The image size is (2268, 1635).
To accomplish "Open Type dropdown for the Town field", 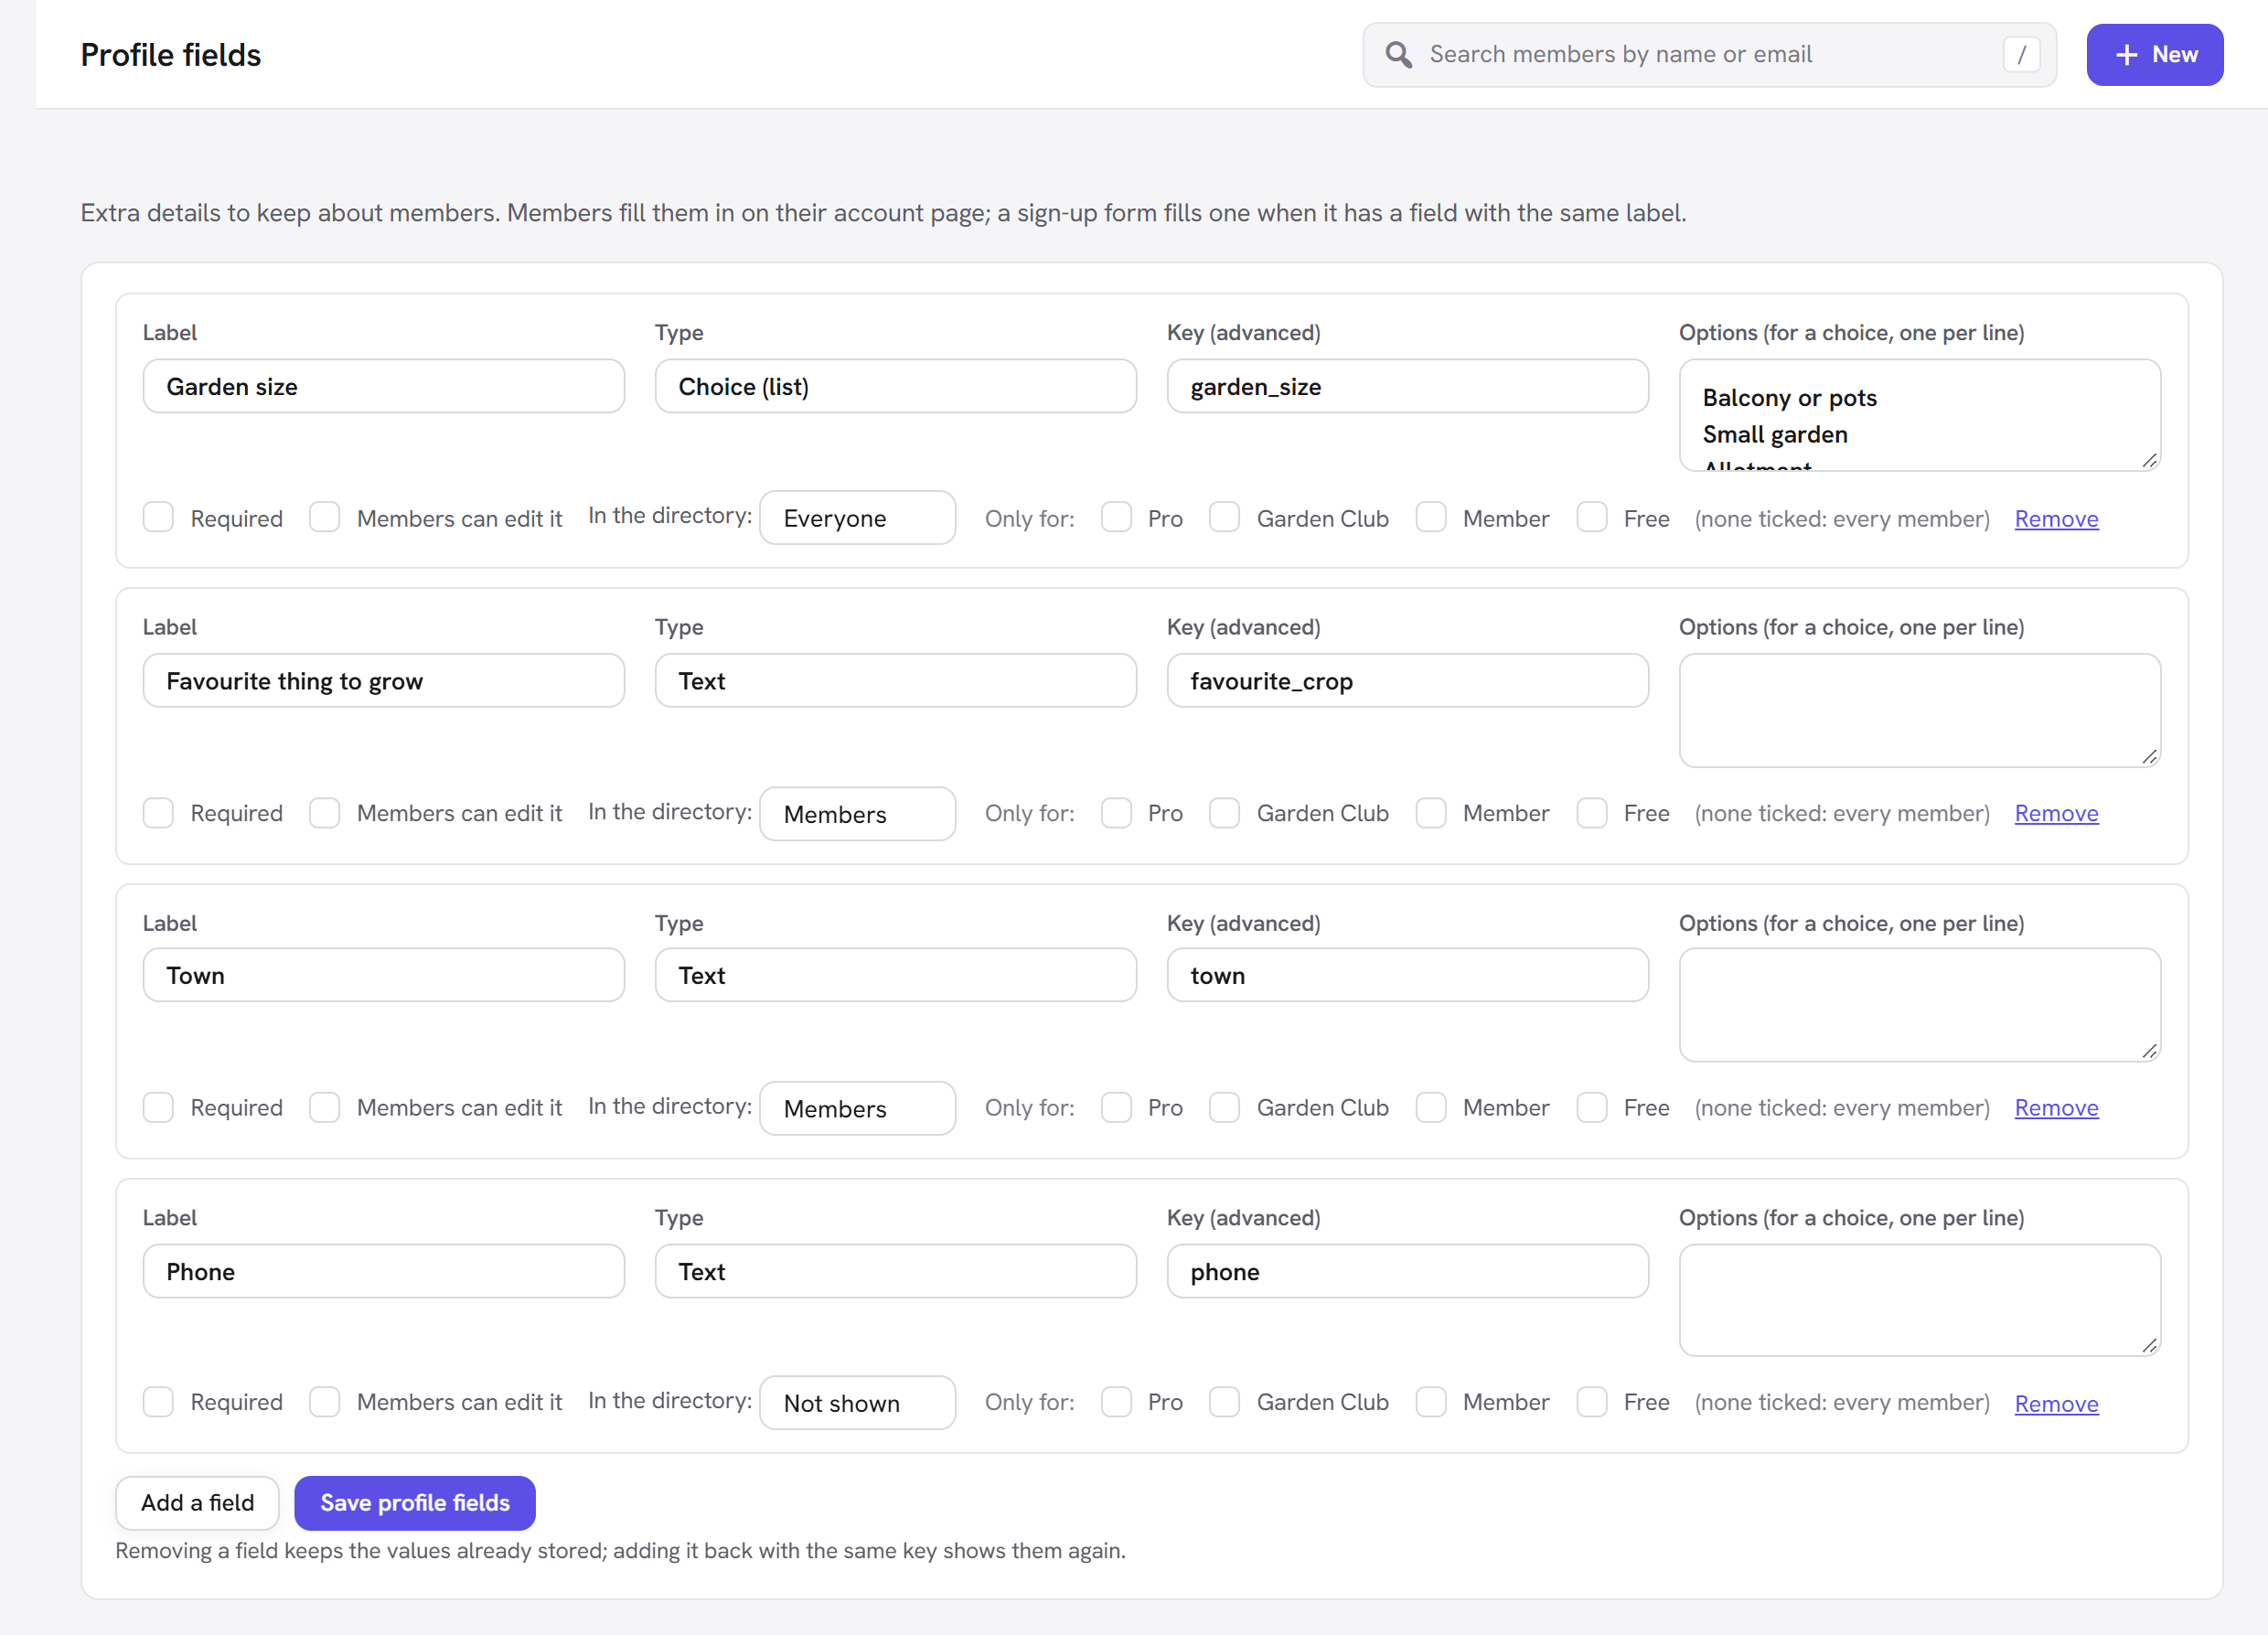I will (895, 975).
